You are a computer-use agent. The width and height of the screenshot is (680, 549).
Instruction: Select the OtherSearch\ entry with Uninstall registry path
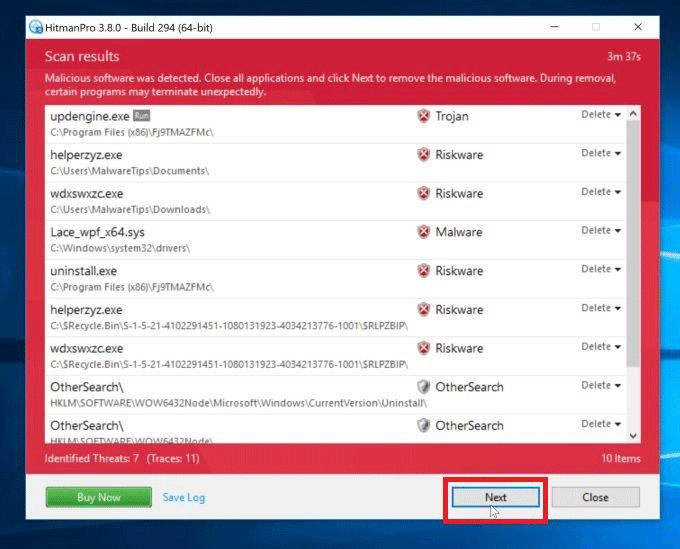click(x=336, y=395)
